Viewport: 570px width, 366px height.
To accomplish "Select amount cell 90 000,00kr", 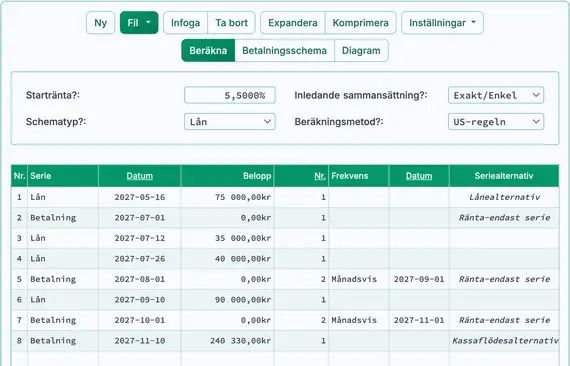I will (x=227, y=300).
